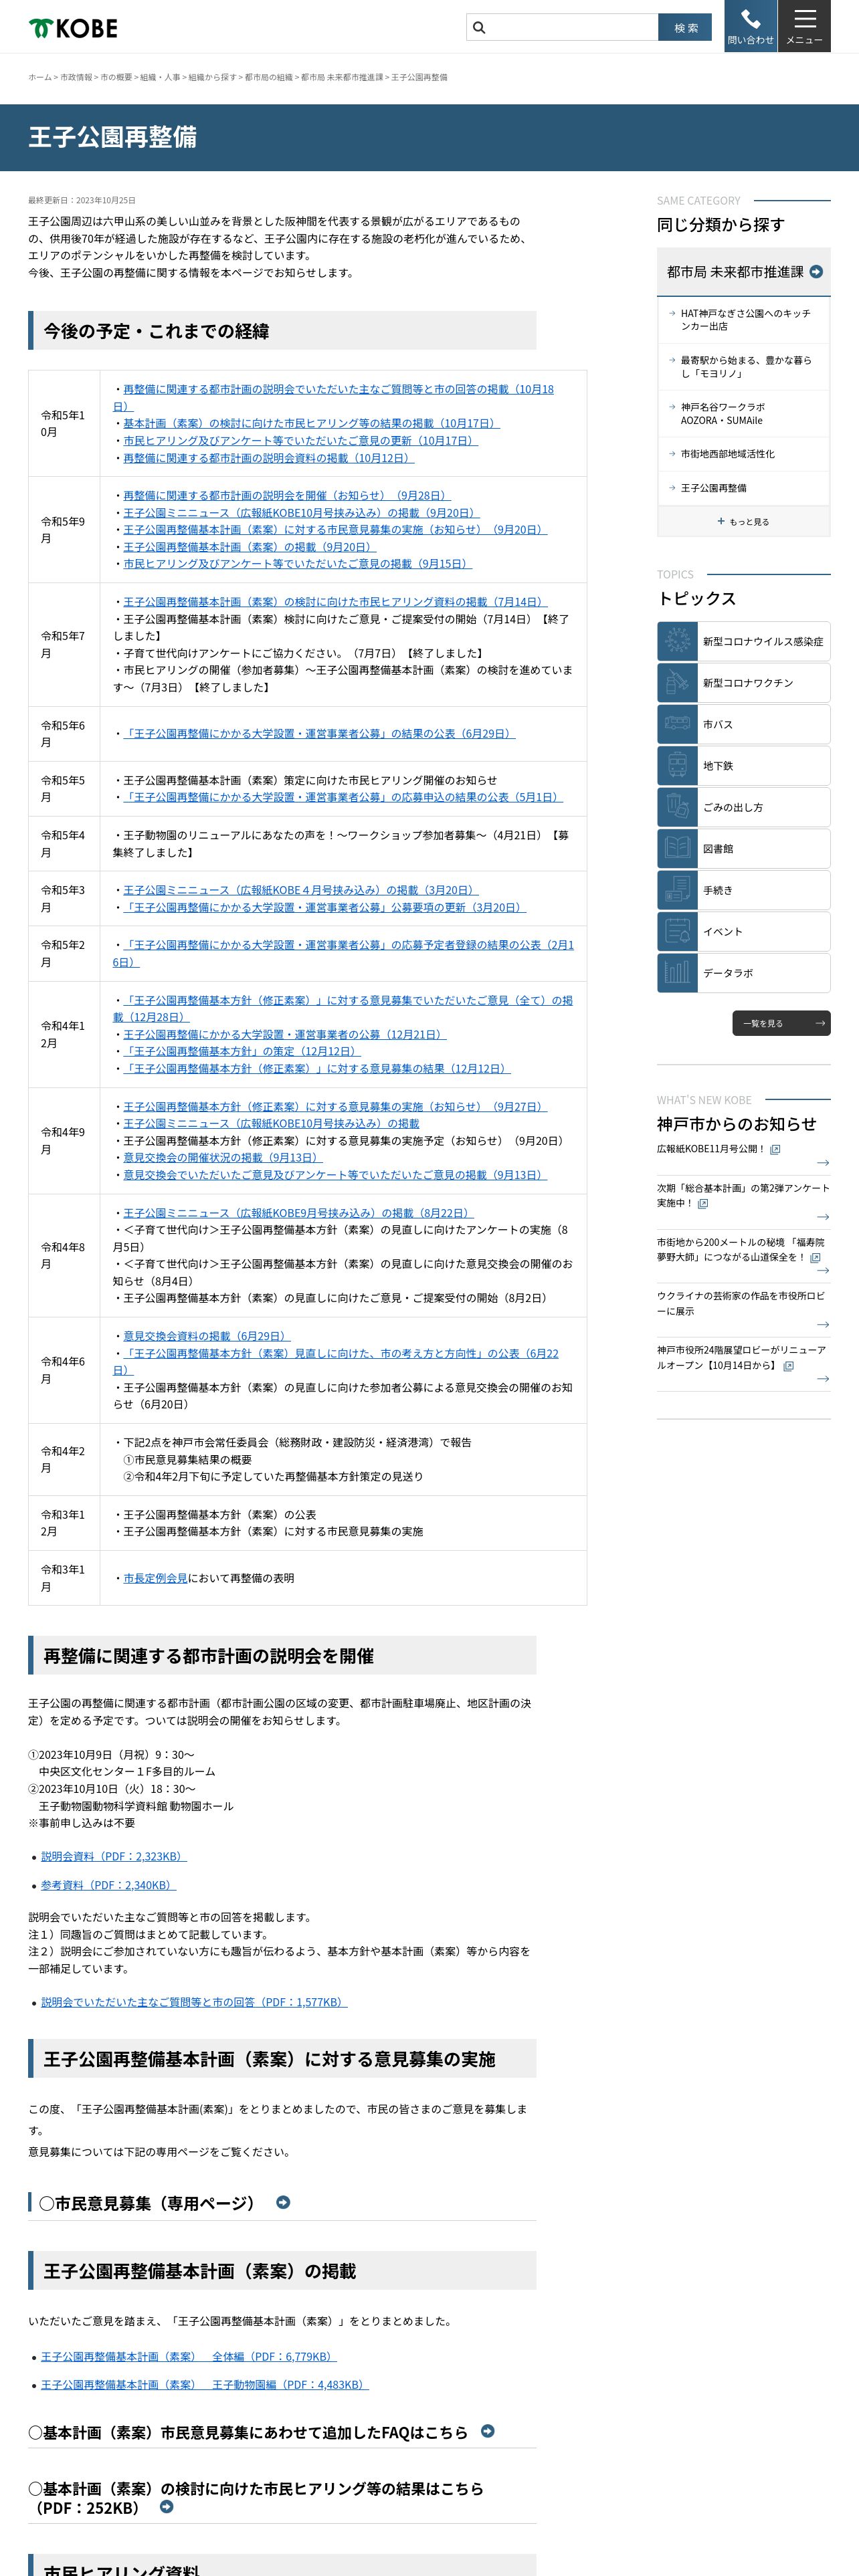The width and height of the screenshot is (859, 2576).
Task: Click 一覧を見る button under topics
Action: click(781, 1023)
